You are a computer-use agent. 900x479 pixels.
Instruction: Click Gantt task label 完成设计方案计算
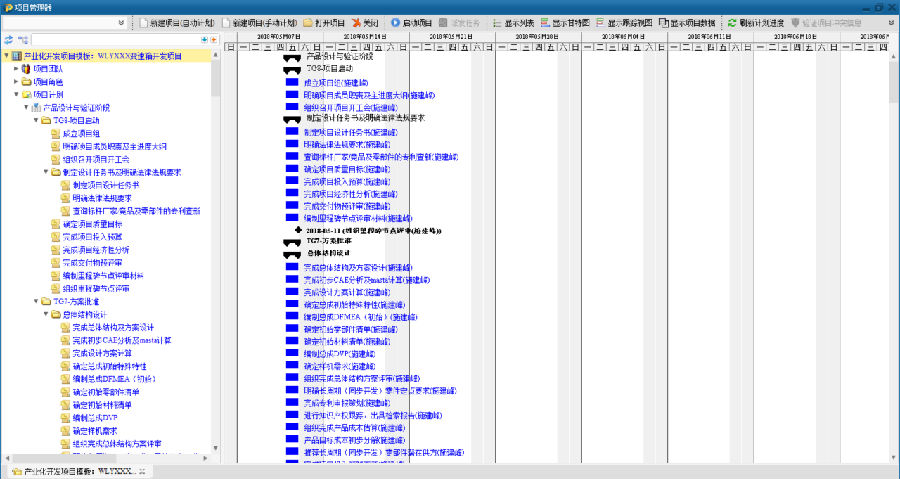(x=347, y=292)
